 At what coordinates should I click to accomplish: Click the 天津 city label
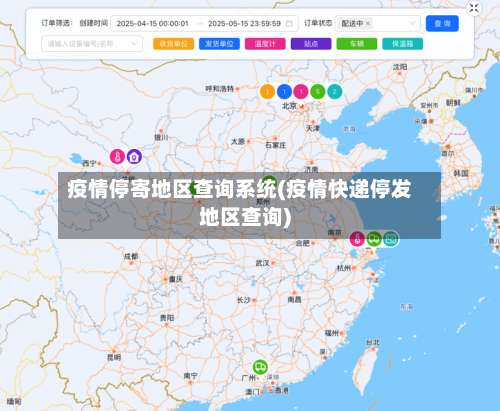[313, 128]
